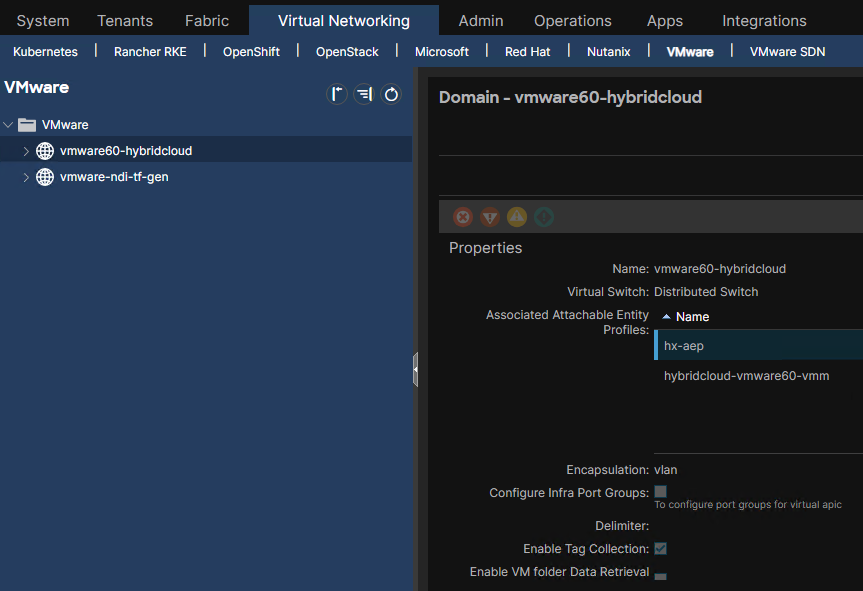Image resolution: width=863 pixels, height=591 pixels.
Task: Show major faults with the orange triangle icon
Action: click(490, 217)
